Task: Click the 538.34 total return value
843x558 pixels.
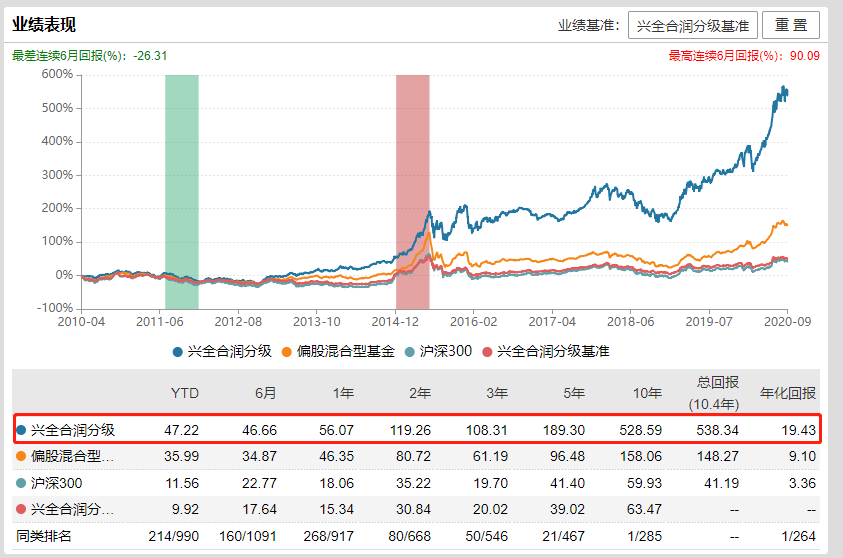Action: [x=718, y=431]
